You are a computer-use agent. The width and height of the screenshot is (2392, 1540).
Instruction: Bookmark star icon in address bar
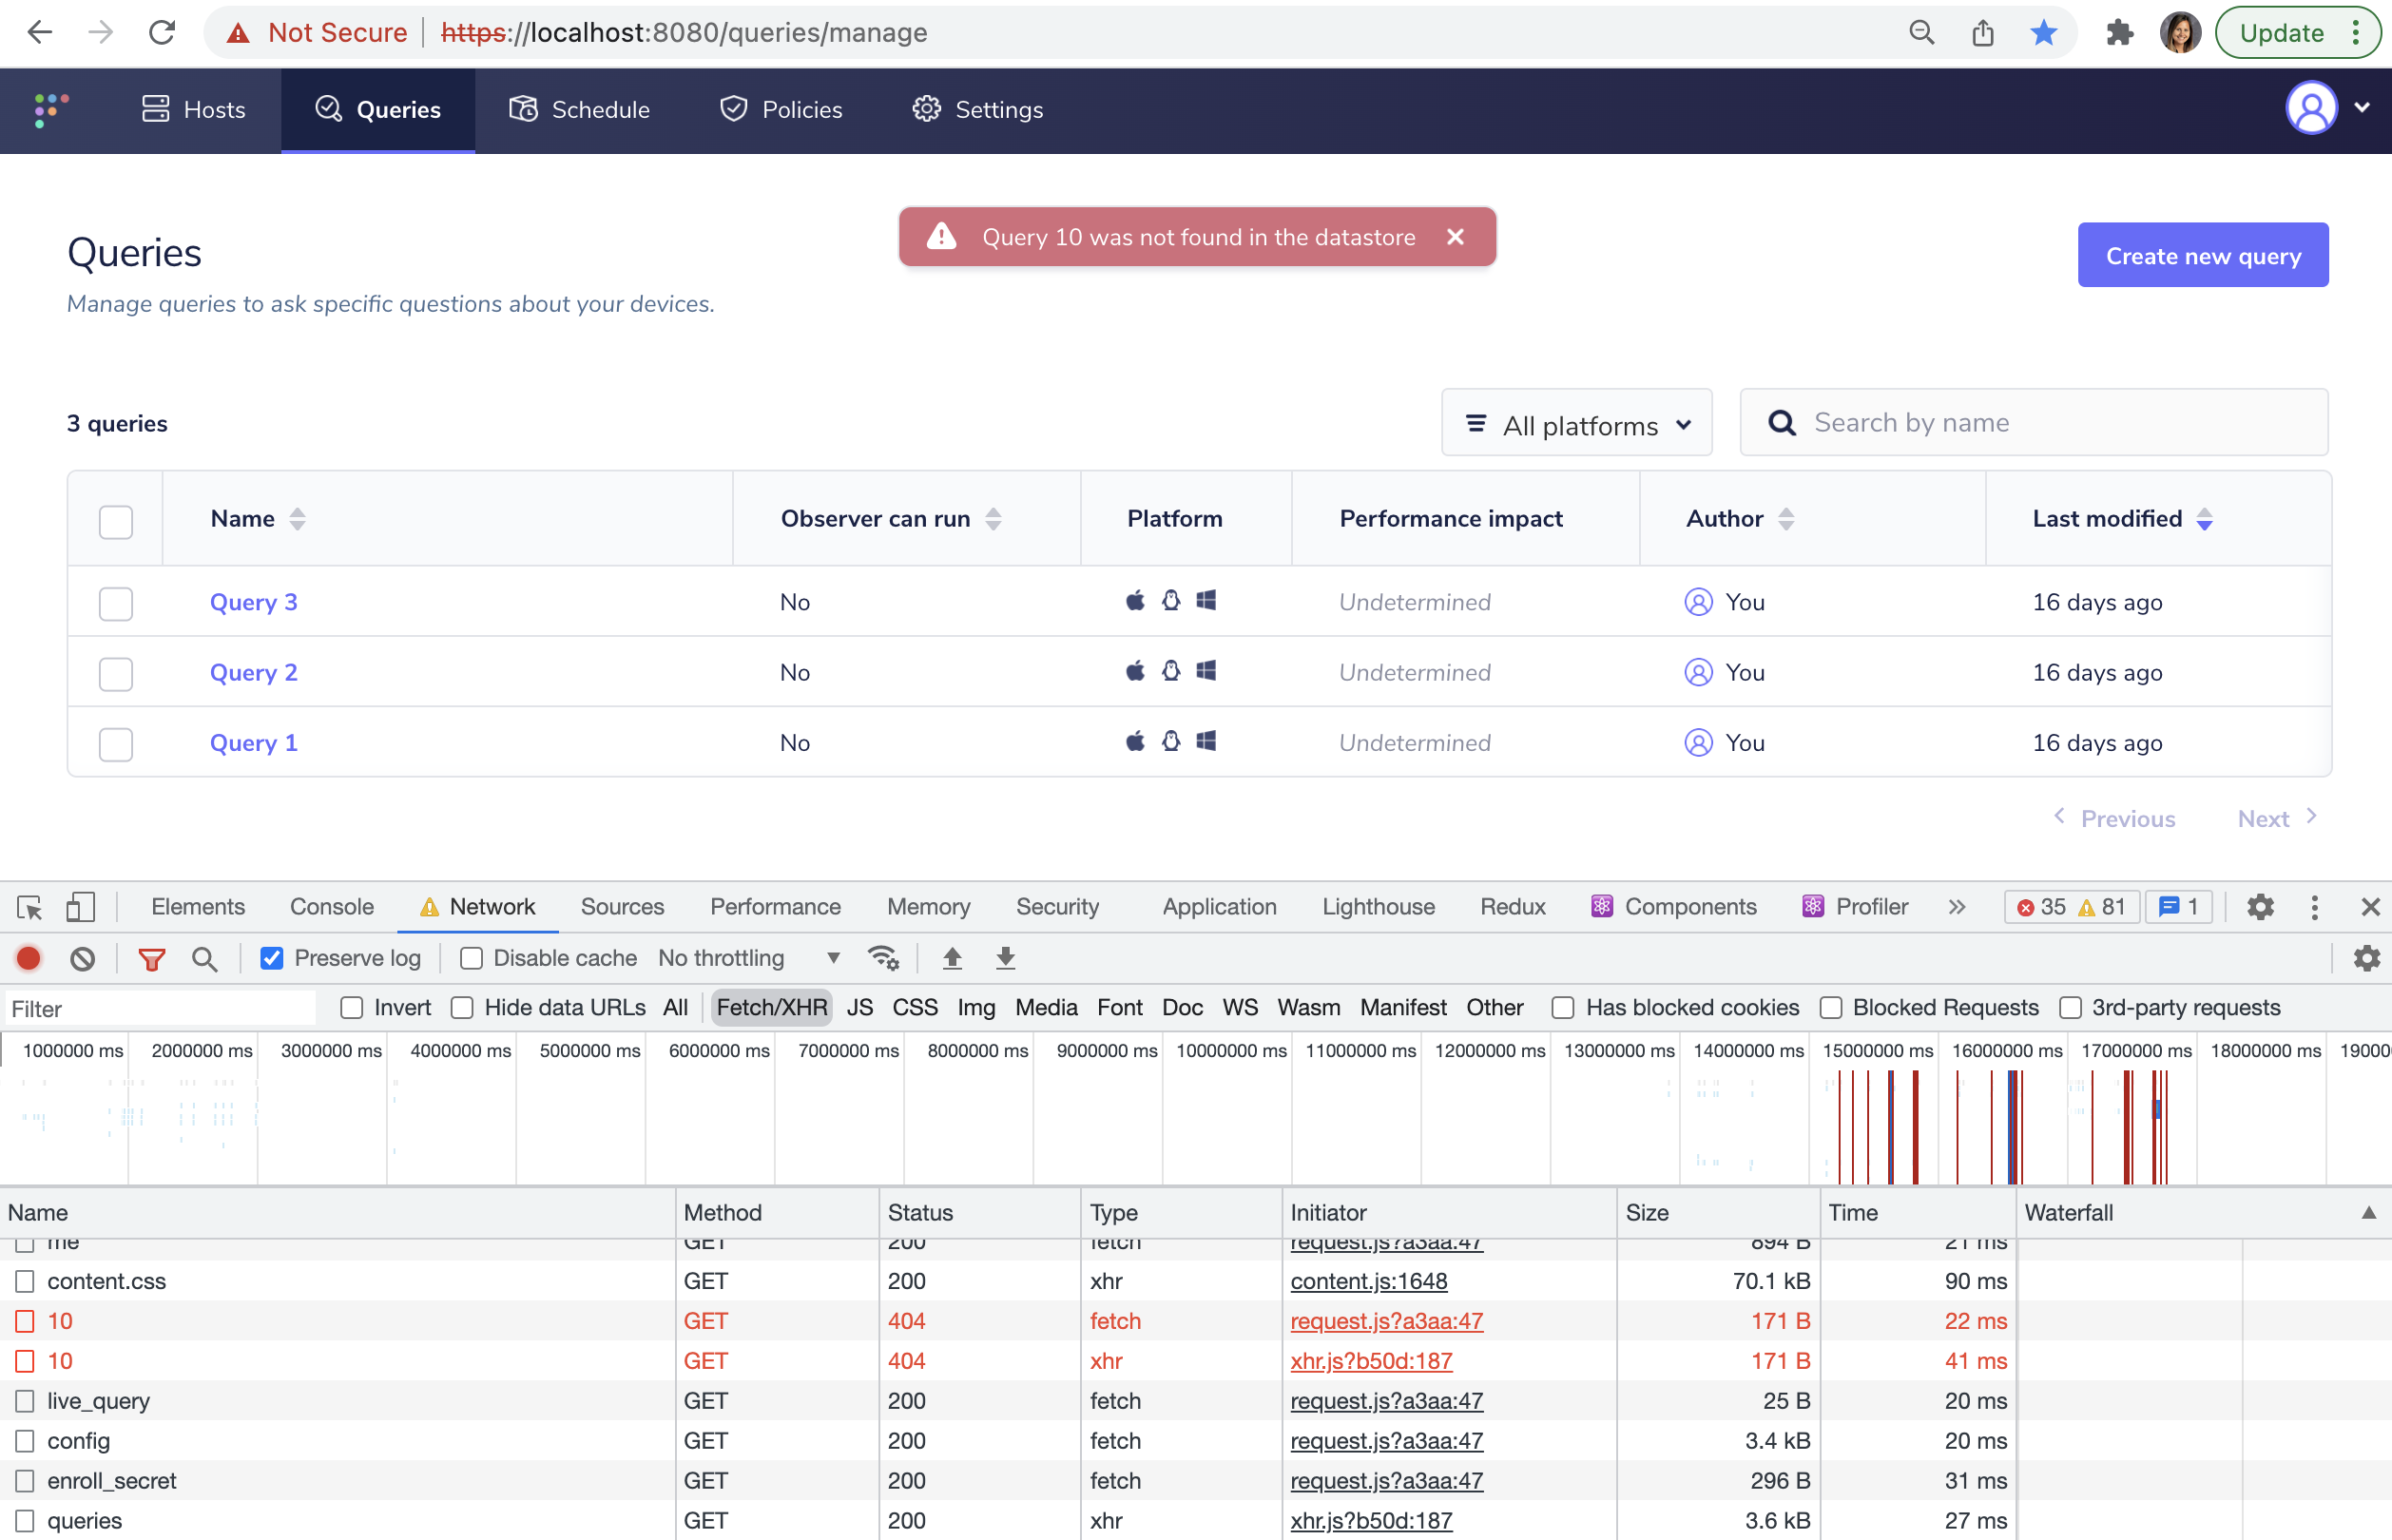coord(2043,33)
